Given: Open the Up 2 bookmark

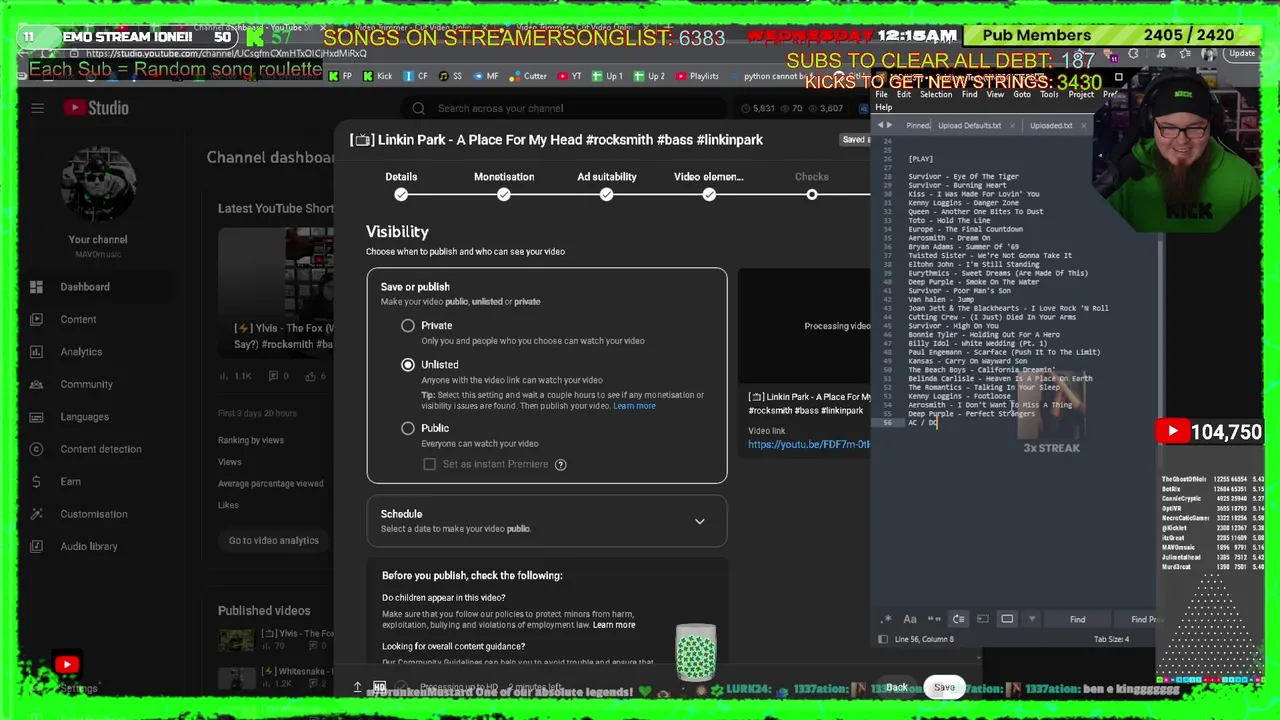Looking at the screenshot, I should pyautogui.click(x=649, y=76).
